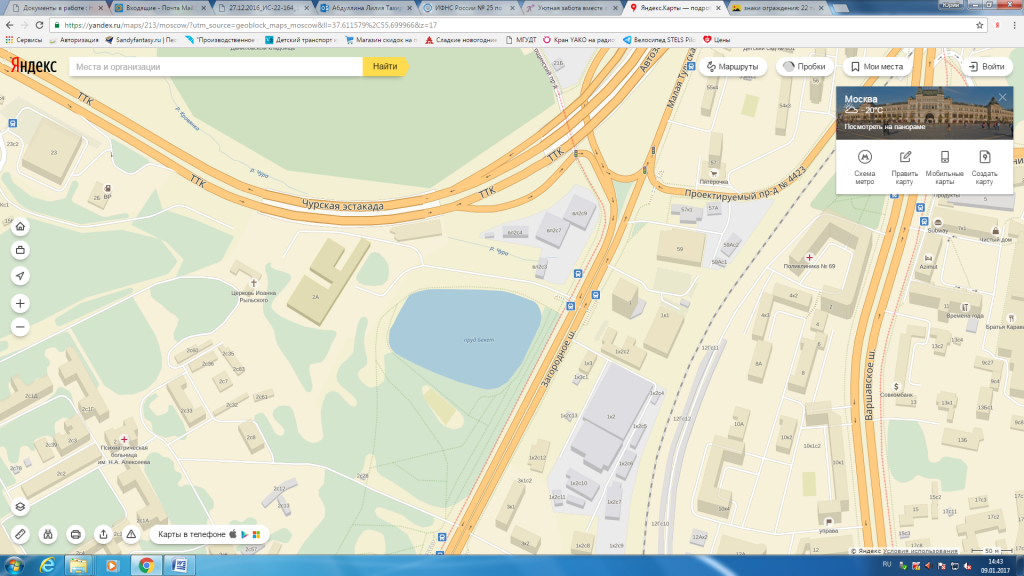Open the Google Play icon
The image size is (1024, 576).
(245, 534)
